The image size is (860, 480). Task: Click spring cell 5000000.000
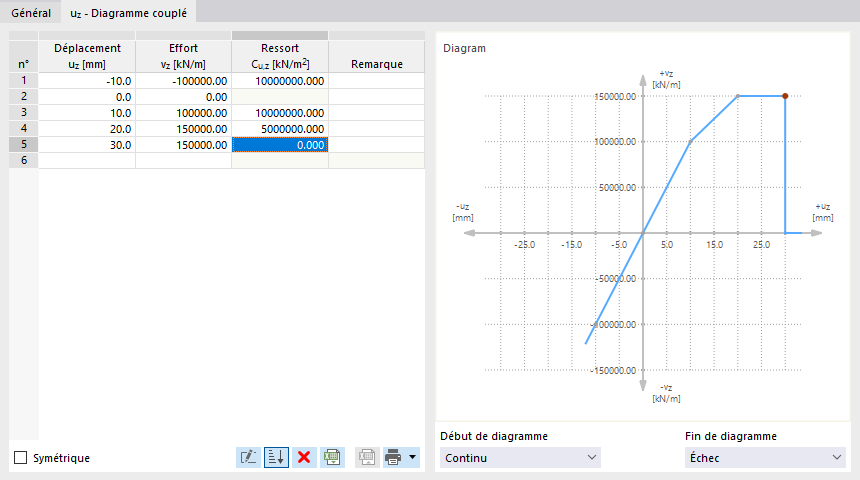pos(280,129)
